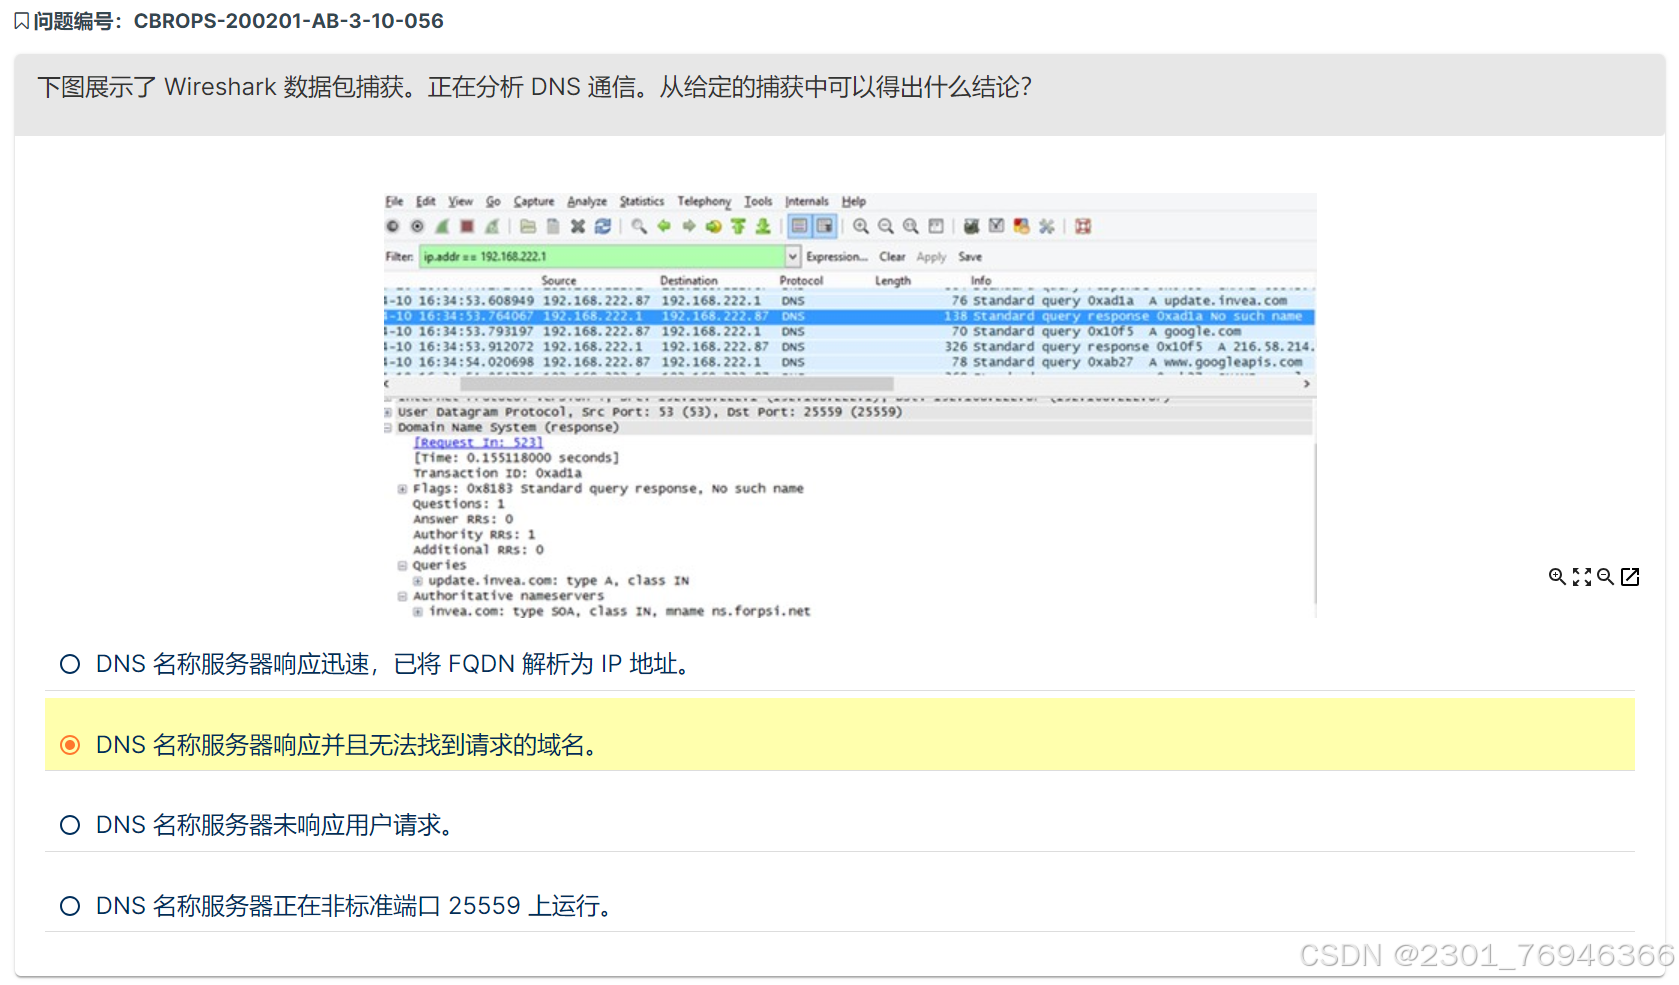Open the image in fullscreen via the expand icon

pyautogui.click(x=1580, y=577)
